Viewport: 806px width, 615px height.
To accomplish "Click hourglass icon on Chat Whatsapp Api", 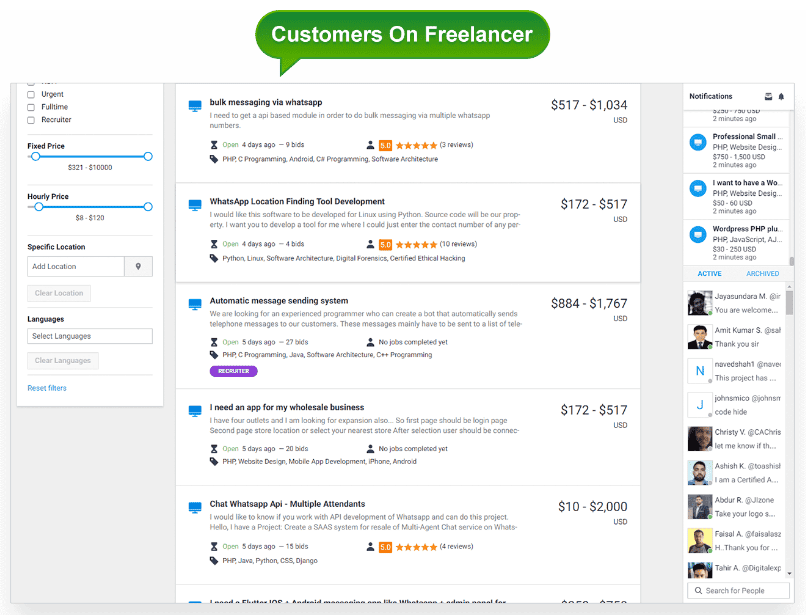I will 214,546.
